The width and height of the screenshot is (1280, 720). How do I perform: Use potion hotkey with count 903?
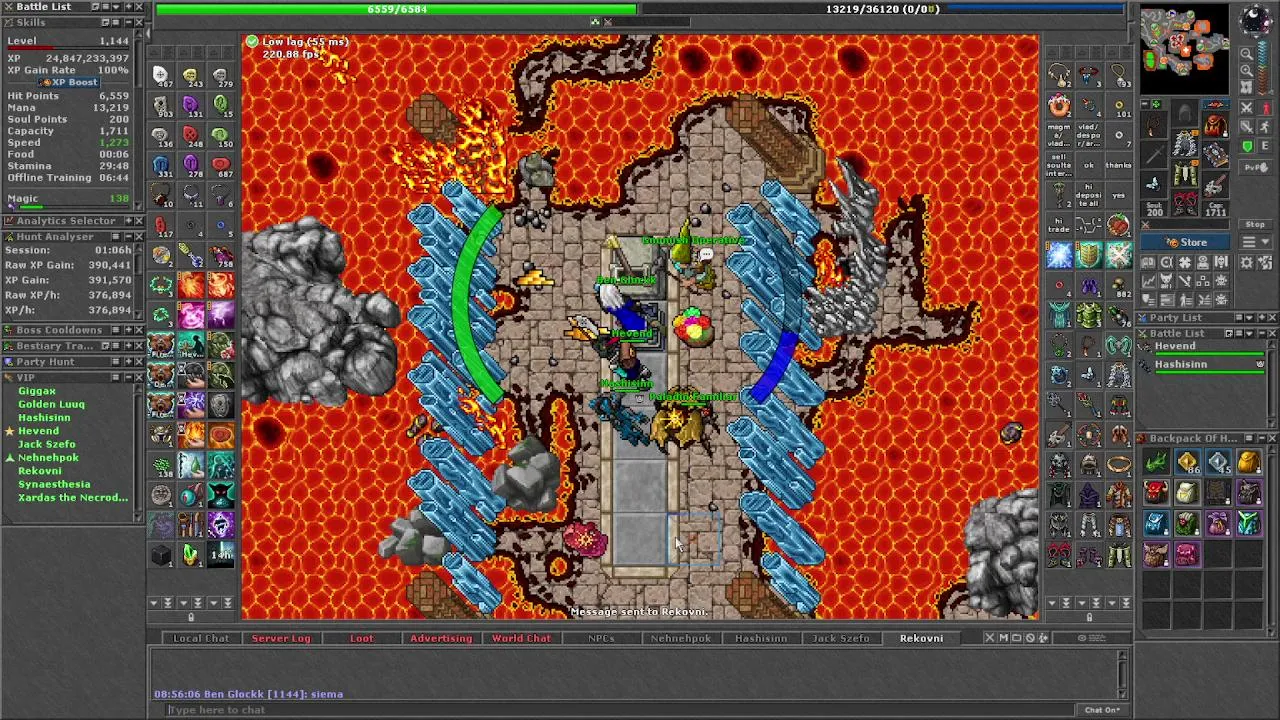pos(160,106)
